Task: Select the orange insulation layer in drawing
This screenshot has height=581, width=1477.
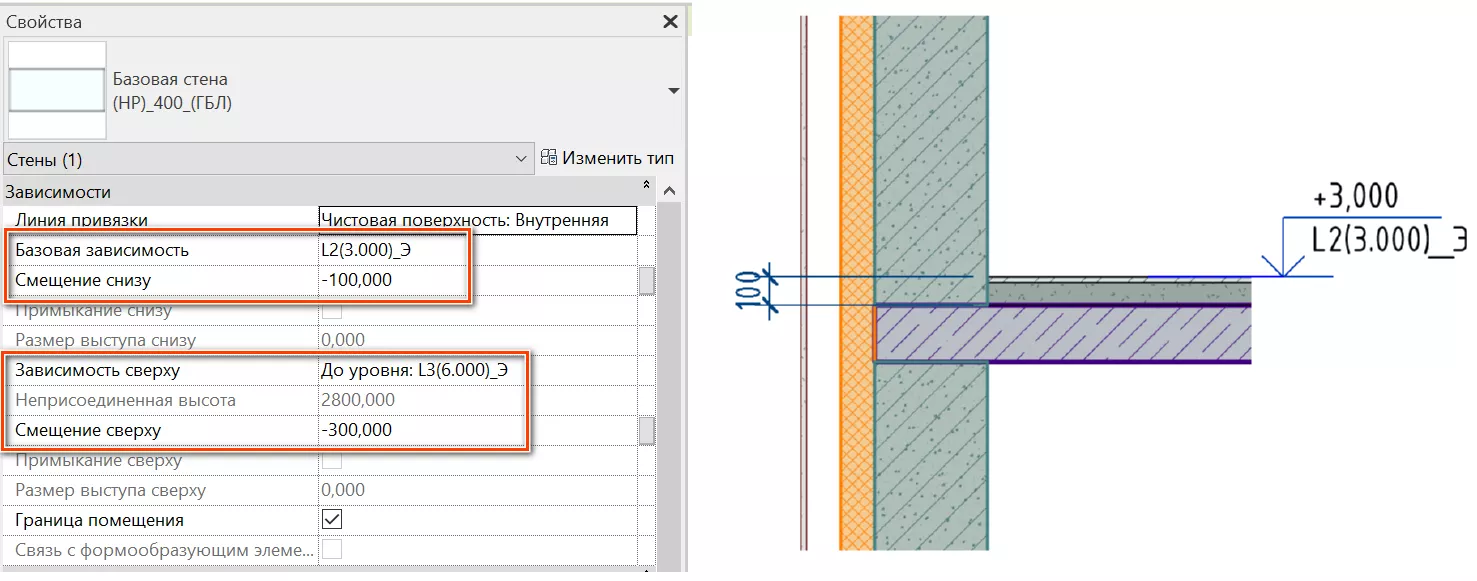Action: (857, 150)
